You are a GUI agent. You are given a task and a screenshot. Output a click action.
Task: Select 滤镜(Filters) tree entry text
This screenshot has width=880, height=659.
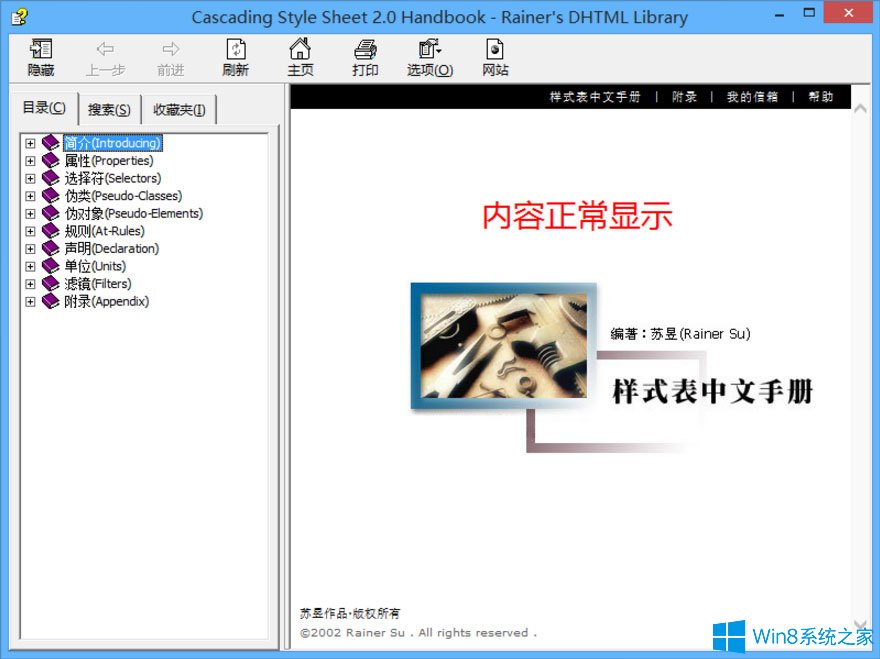tap(98, 284)
